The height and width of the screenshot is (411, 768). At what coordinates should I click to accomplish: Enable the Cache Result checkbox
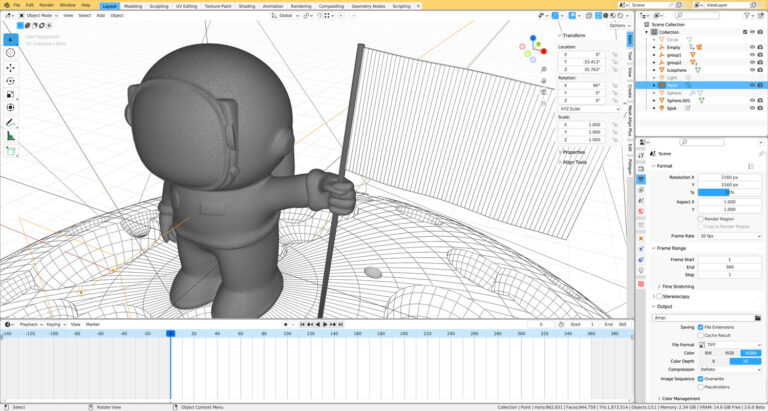(x=701, y=334)
